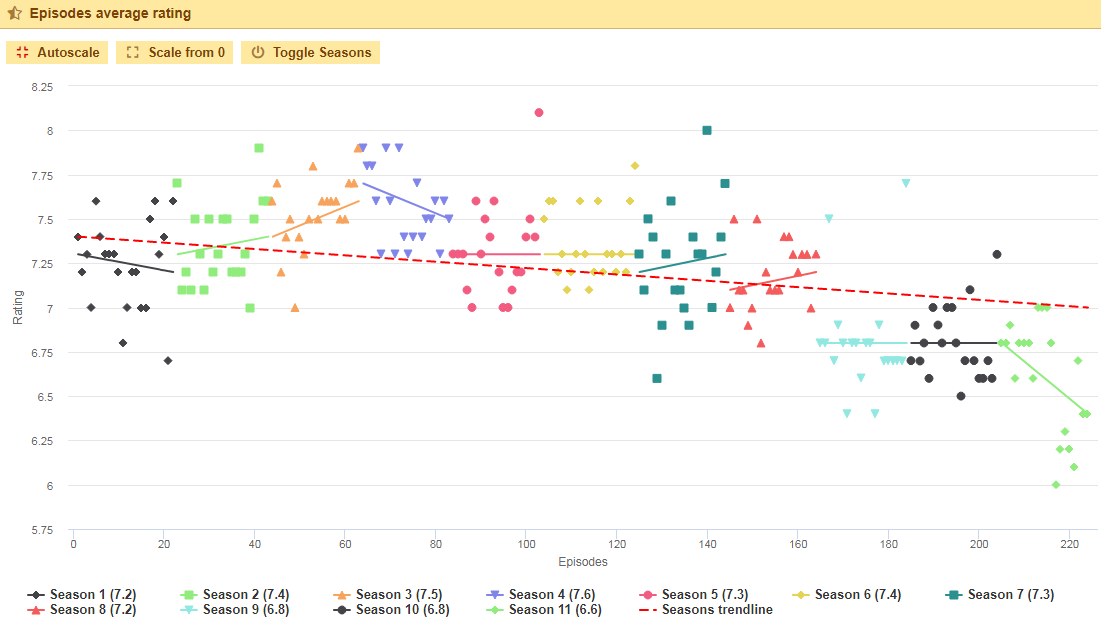Toggle Season 4 (7.6) in the legend
The width and height of the screenshot is (1101, 628).
pos(541,595)
